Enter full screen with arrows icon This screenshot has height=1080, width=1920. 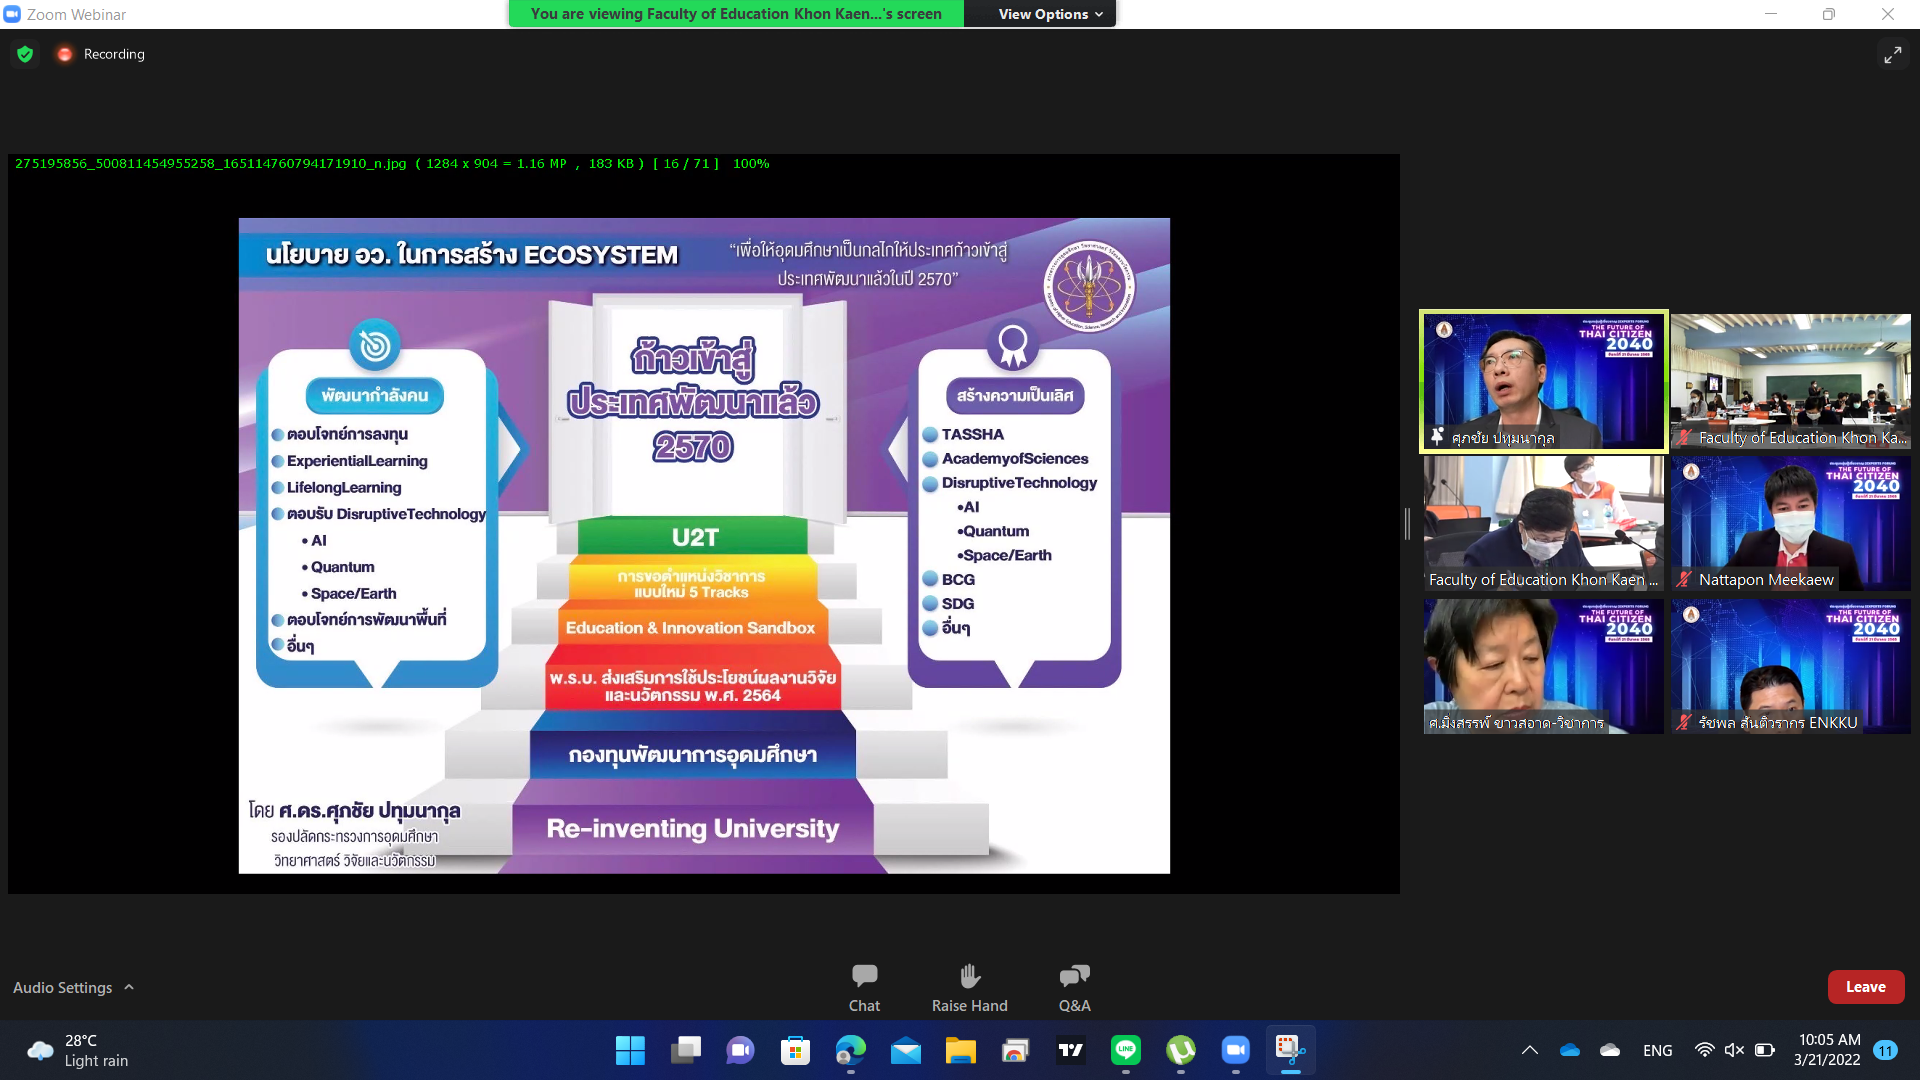click(1892, 55)
